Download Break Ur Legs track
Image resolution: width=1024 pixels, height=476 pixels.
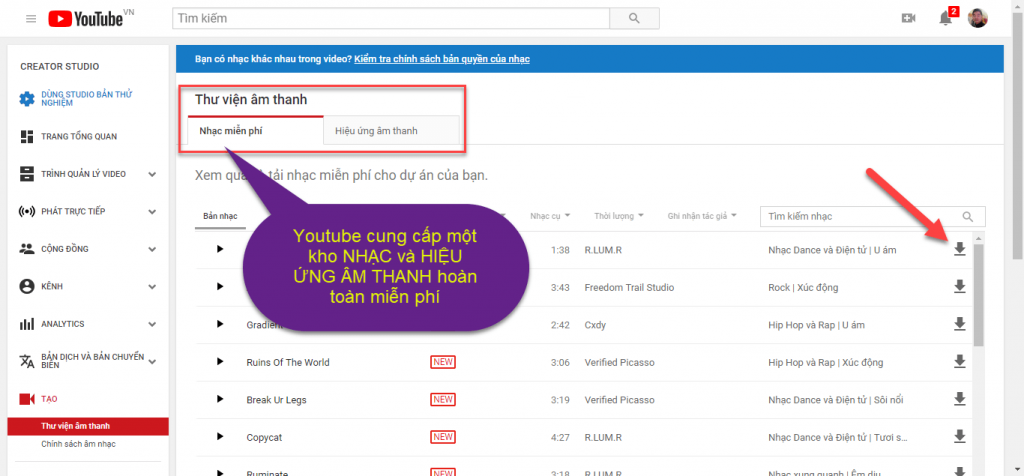click(x=959, y=399)
